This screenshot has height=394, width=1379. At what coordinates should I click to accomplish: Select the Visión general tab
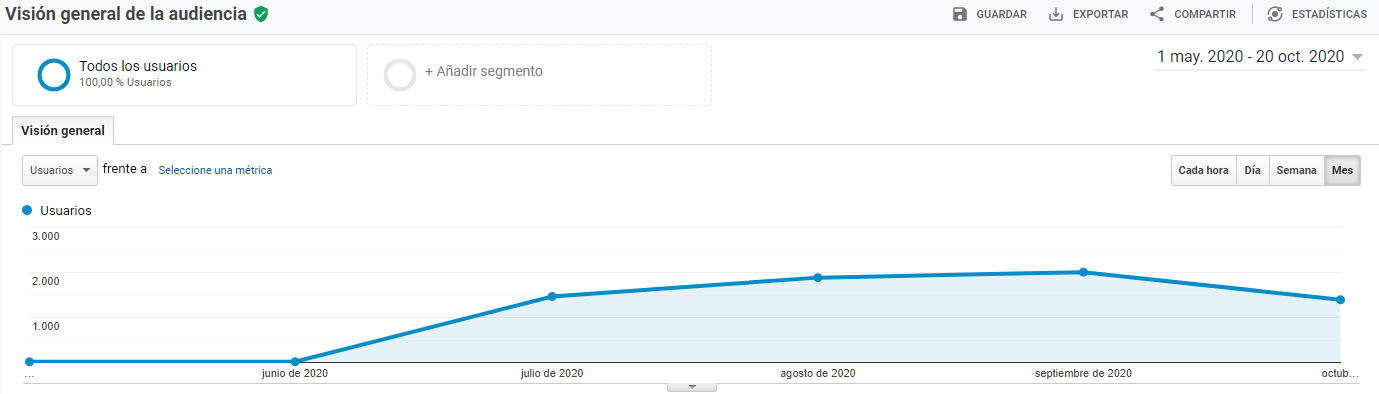coord(63,130)
